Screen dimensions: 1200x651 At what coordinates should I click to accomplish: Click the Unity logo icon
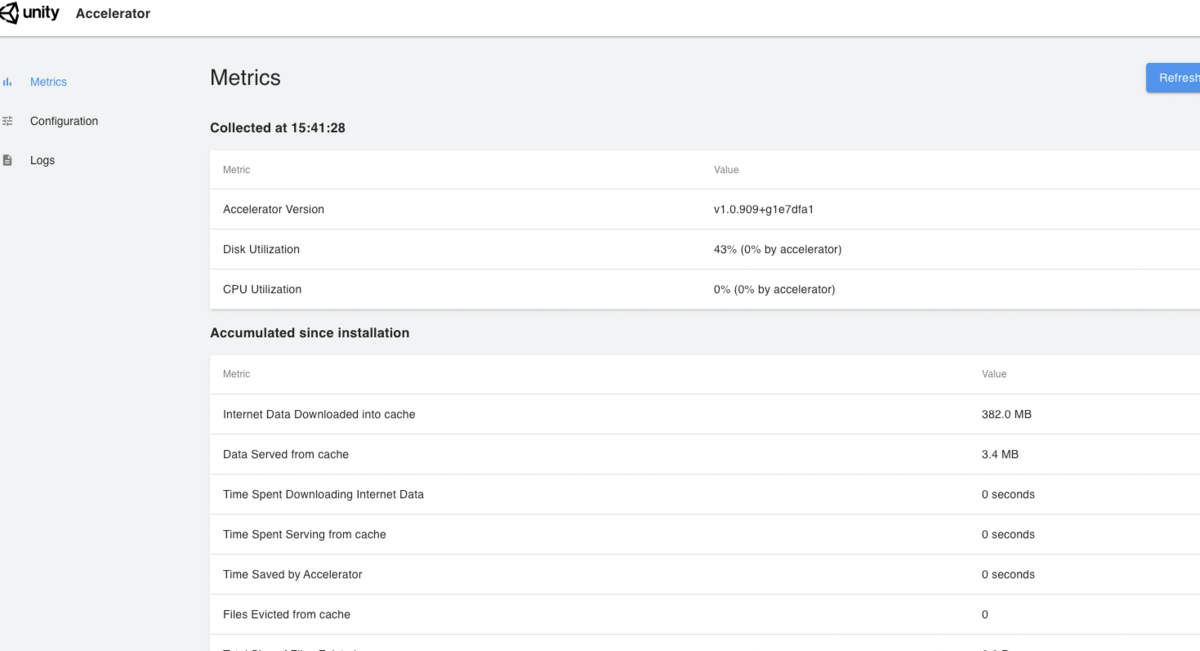click(x=9, y=13)
